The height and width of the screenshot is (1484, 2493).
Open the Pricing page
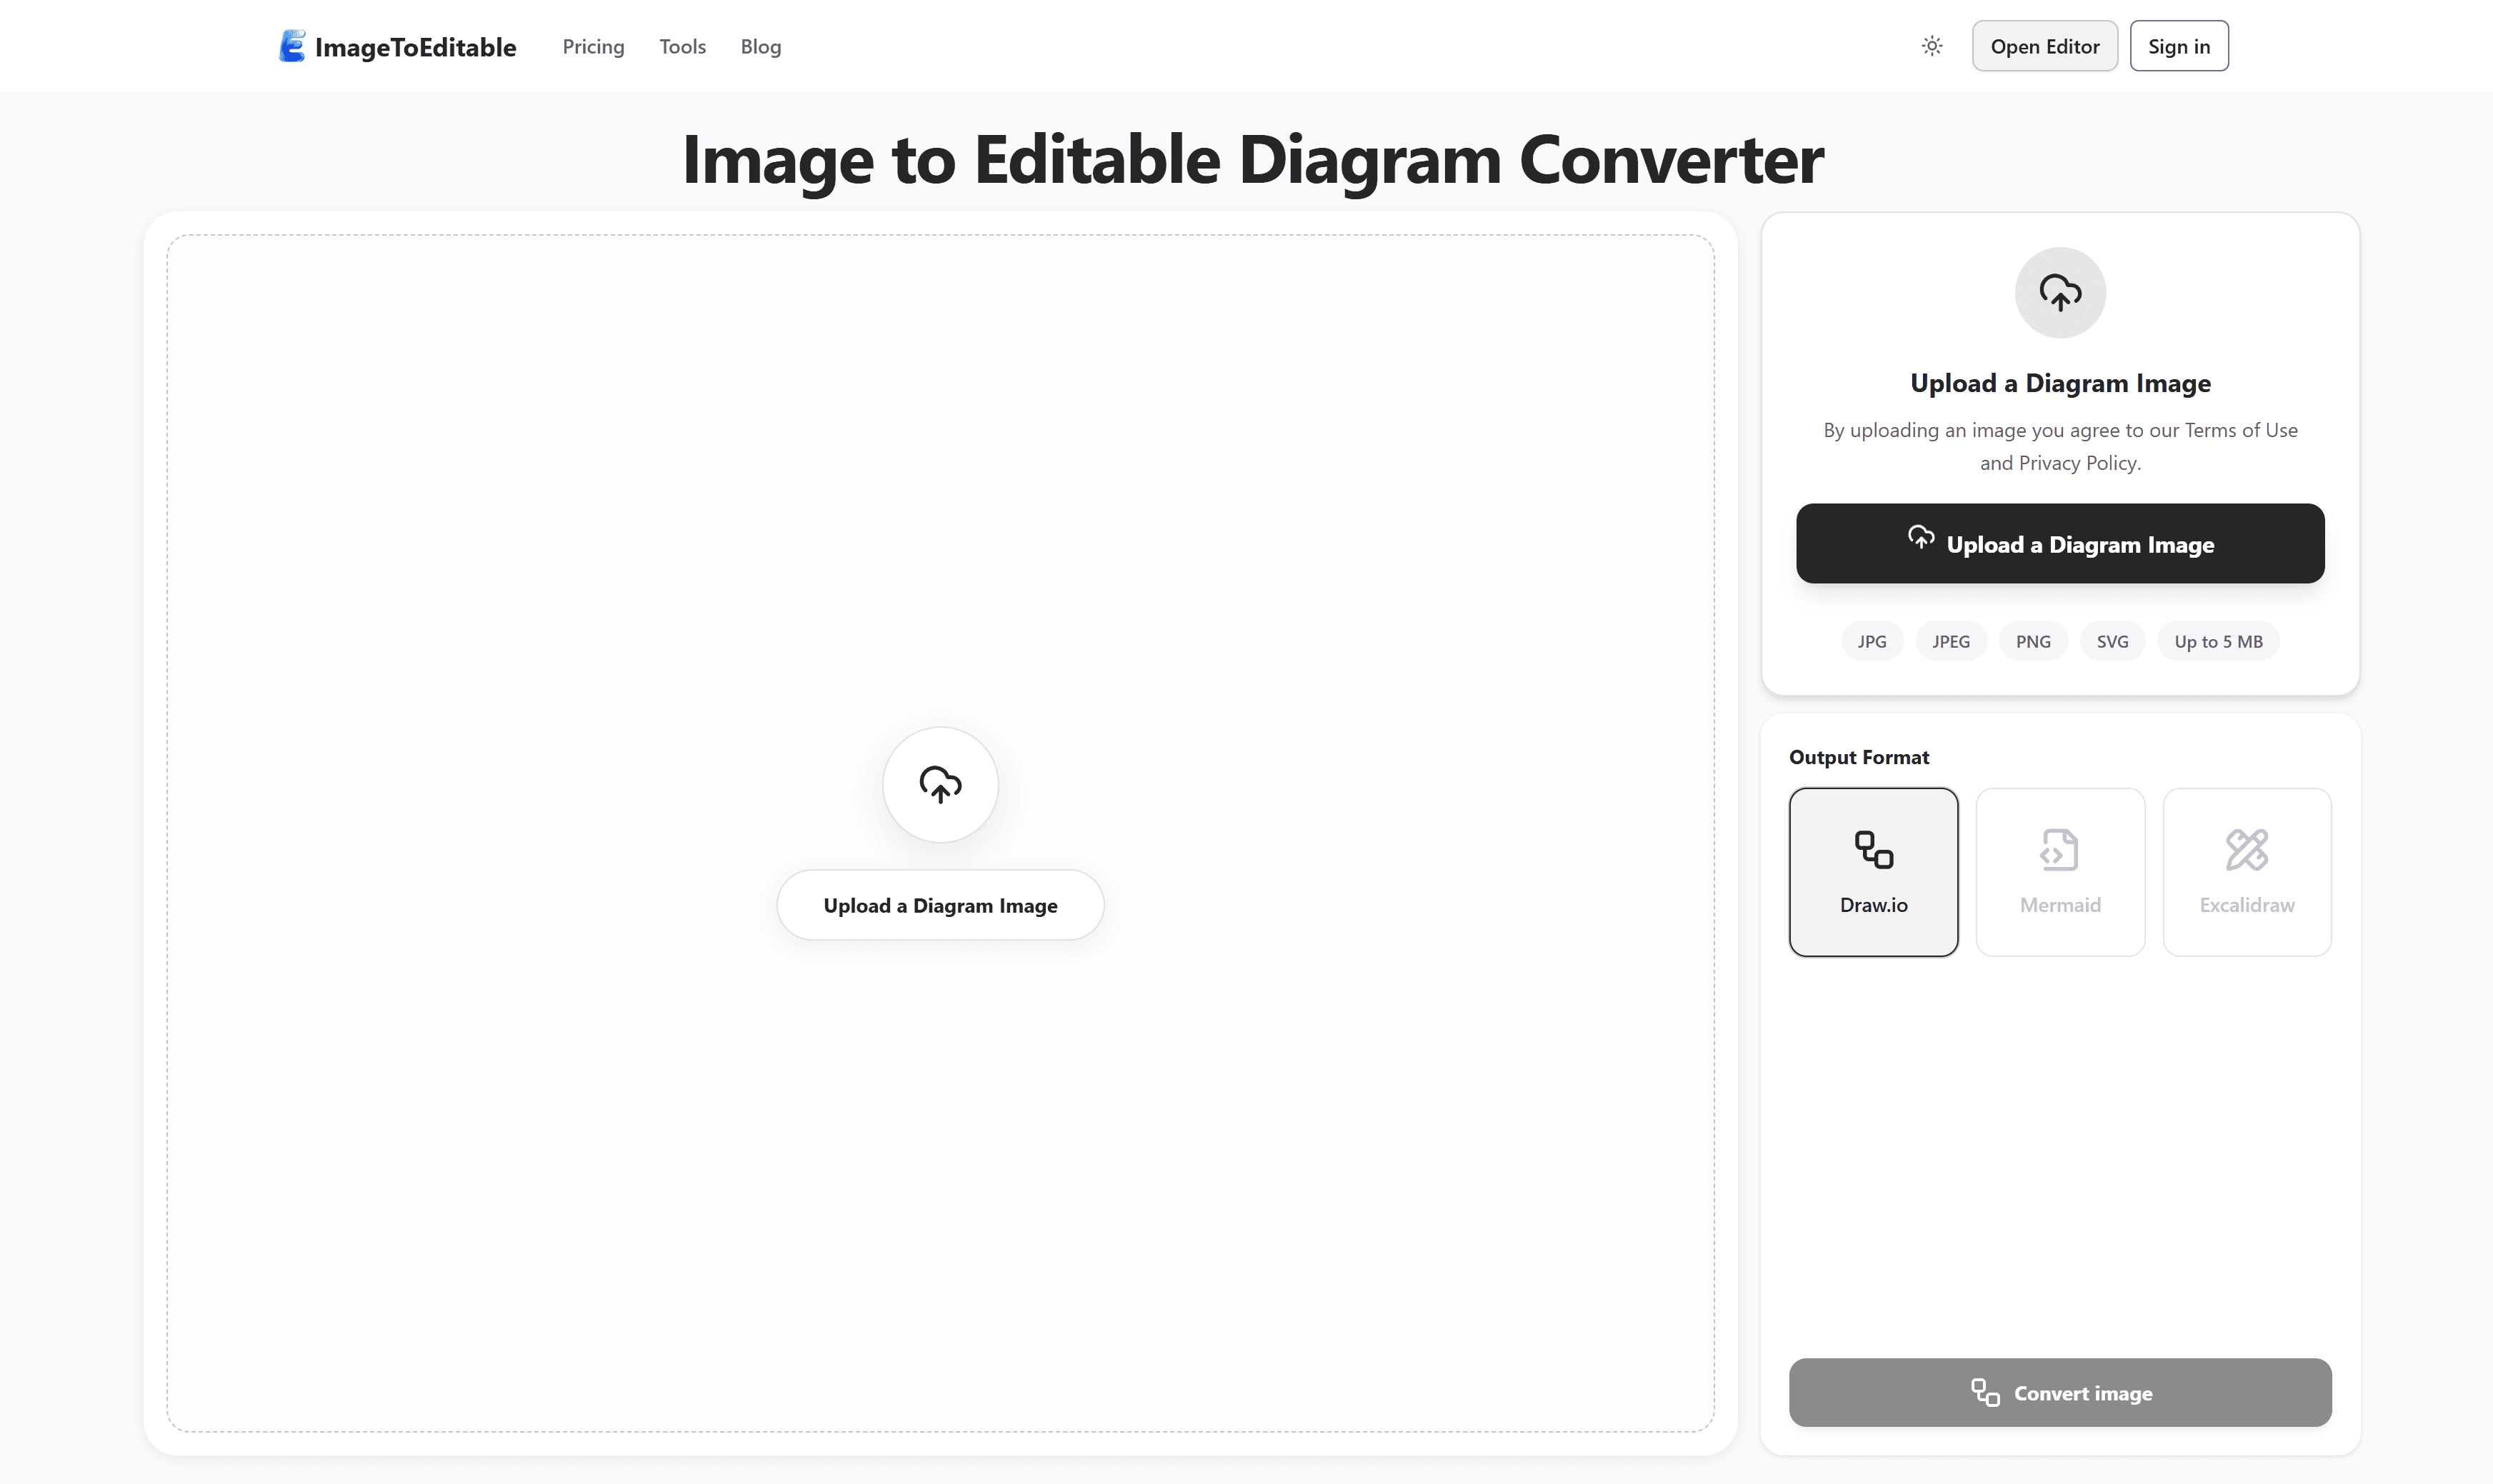tap(593, 47)
